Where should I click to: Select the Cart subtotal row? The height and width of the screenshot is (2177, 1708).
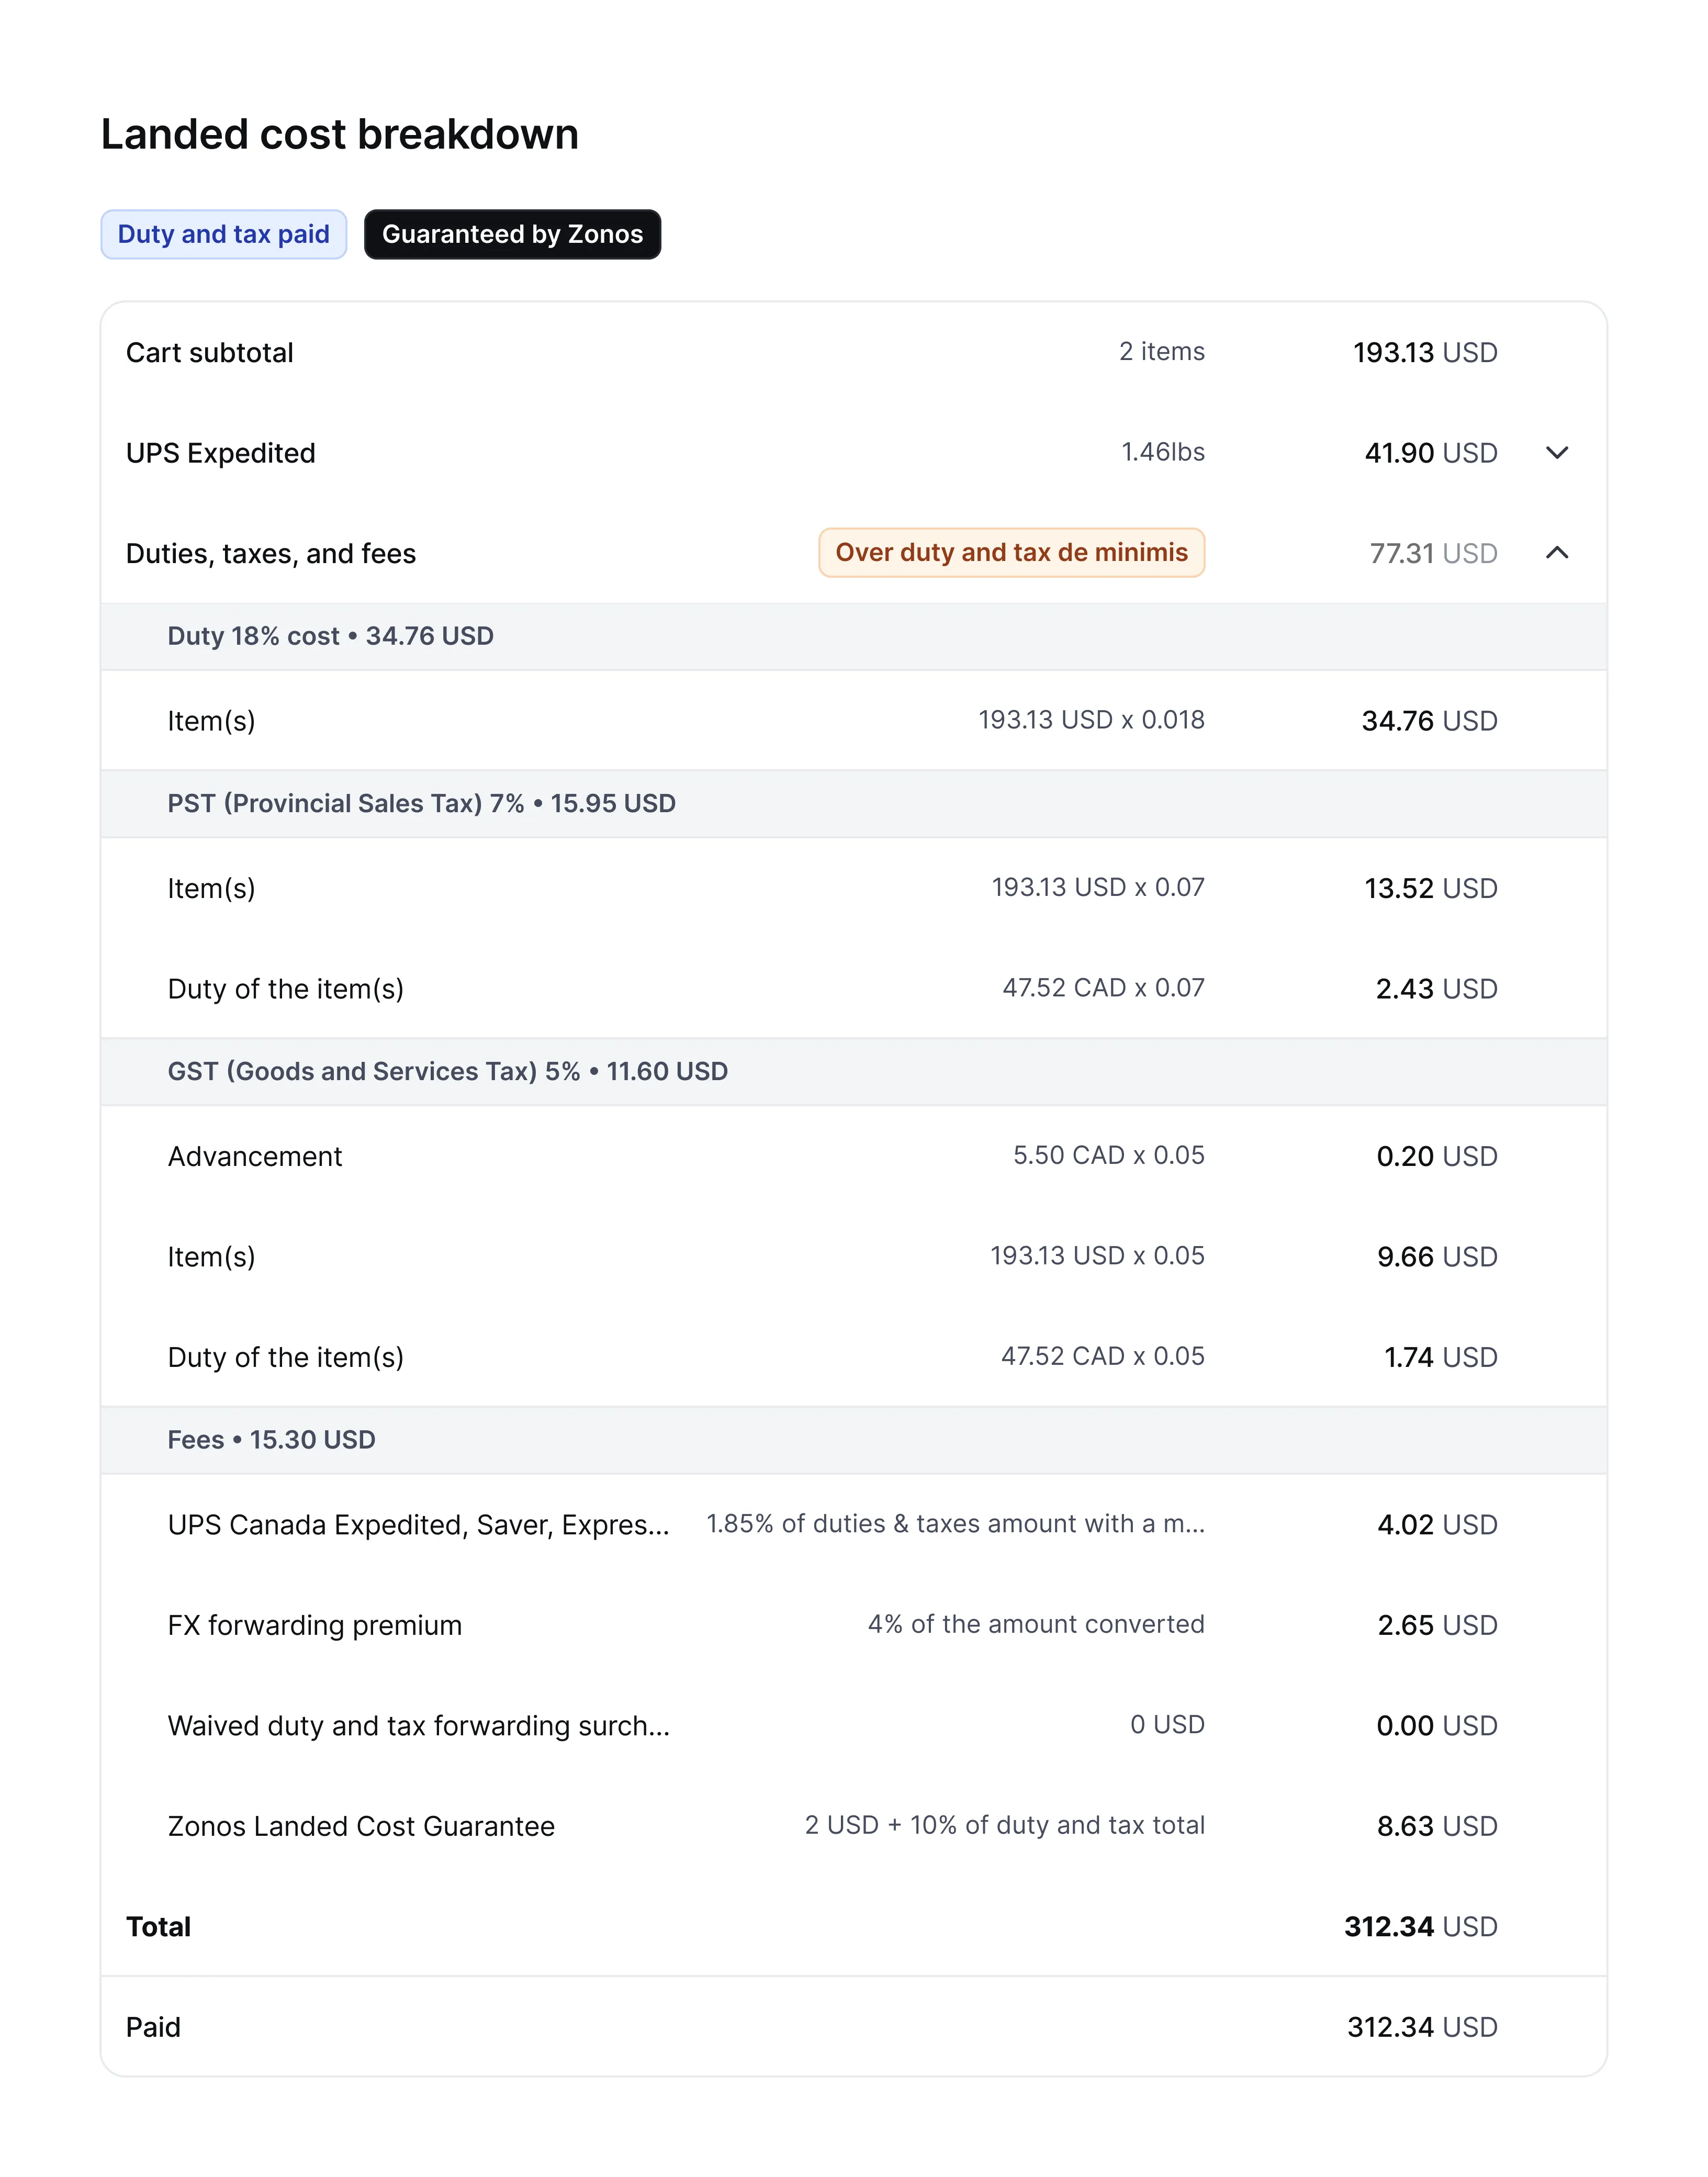(853, 352)
